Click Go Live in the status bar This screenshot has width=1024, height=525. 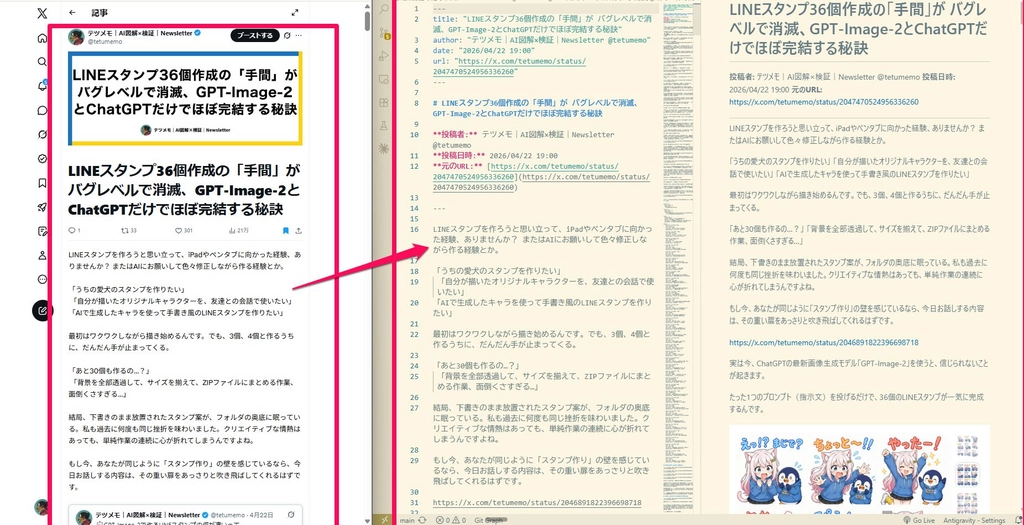pos(922,520)
